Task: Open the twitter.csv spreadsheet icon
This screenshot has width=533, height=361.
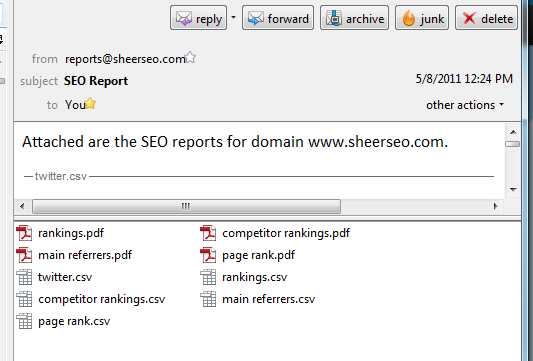Action: (x=24, y=277)
